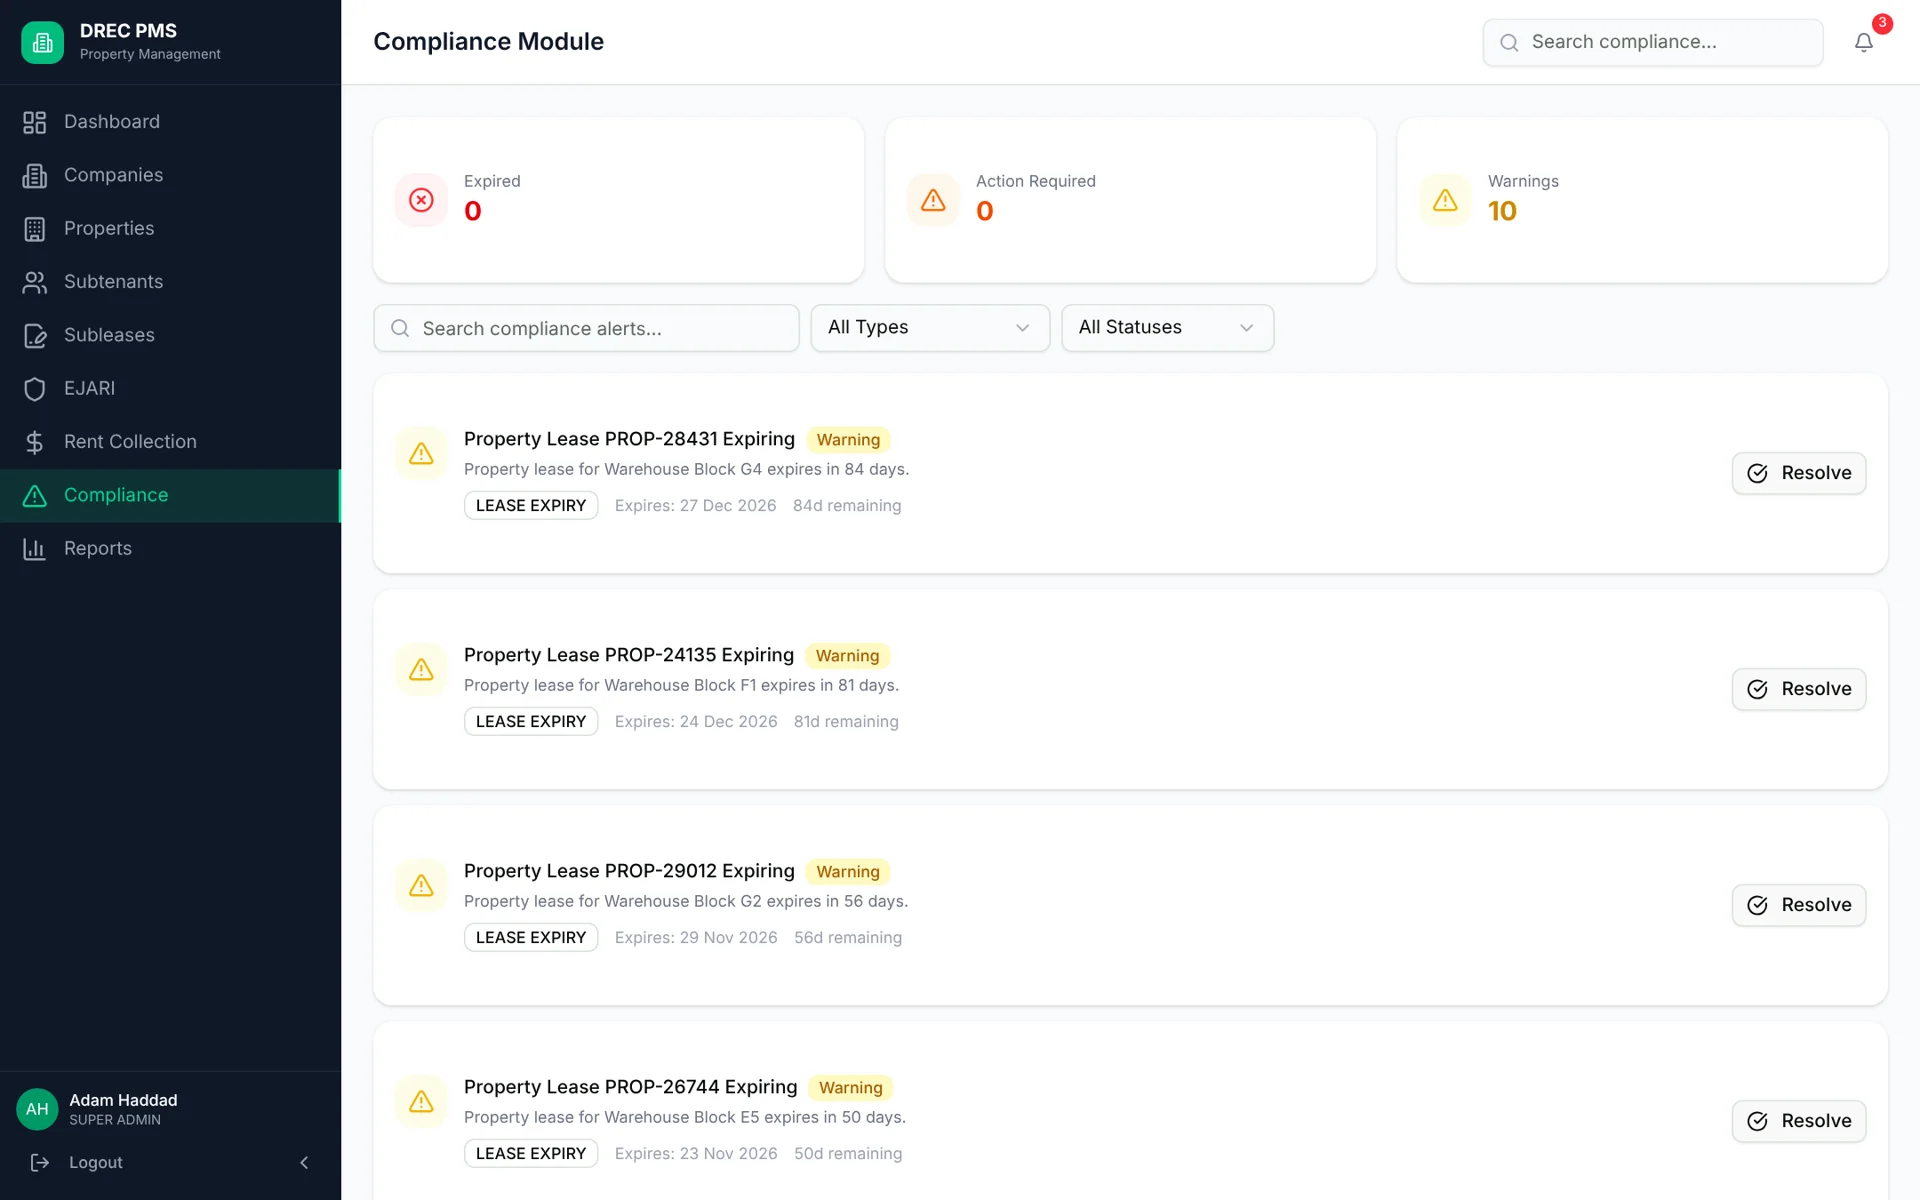This screenshot has width=1920, height=1200.
Task: Click the Subleases edit-document icon
Action: pyautogui.click(x=35, y=335)
